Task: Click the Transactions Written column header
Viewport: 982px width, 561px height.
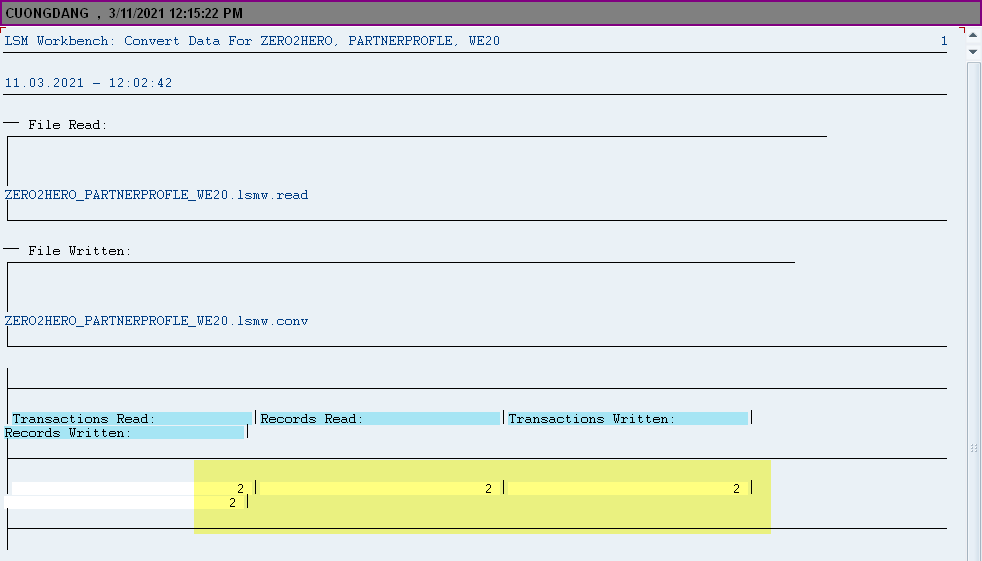Action: pyautogui.click(x=591, y=419)
